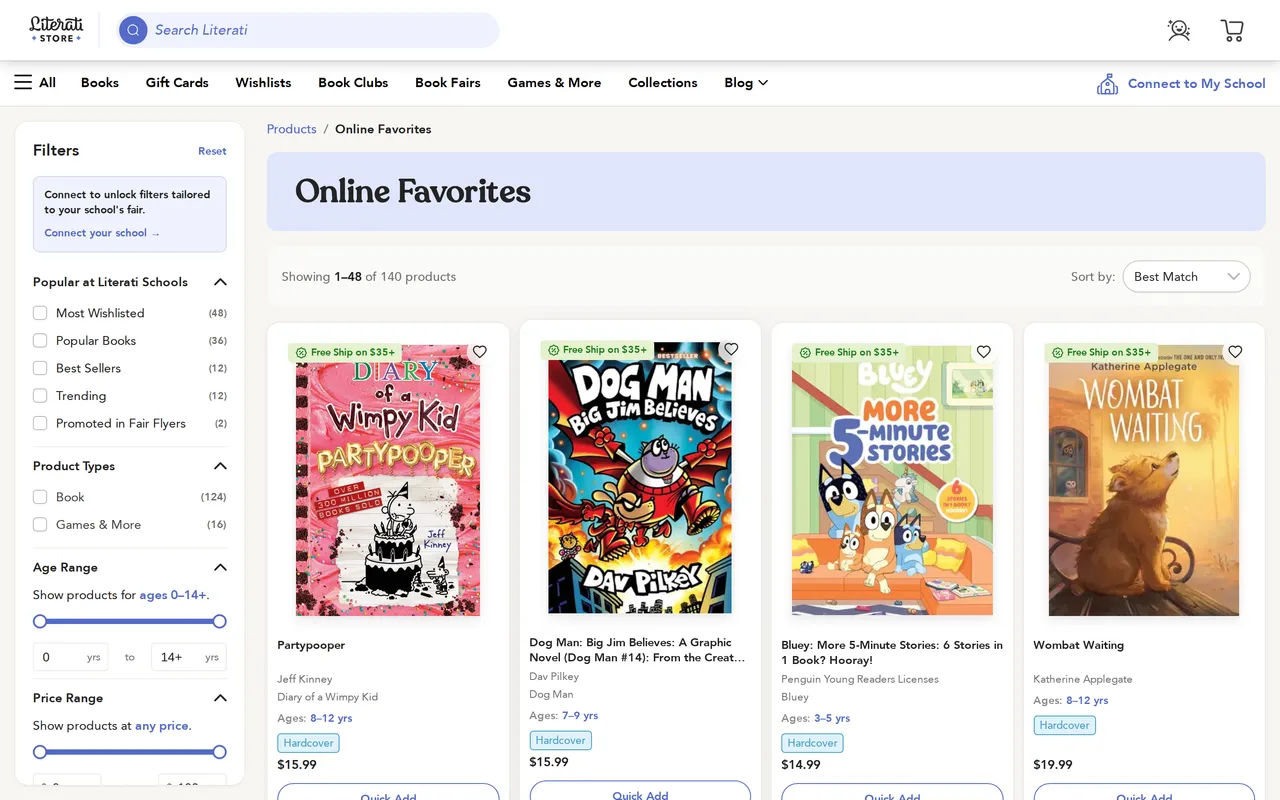The image size is (1280, 800).
Task: Click Connect your school link
Action: pyautogui.click(x=102, y=233)
